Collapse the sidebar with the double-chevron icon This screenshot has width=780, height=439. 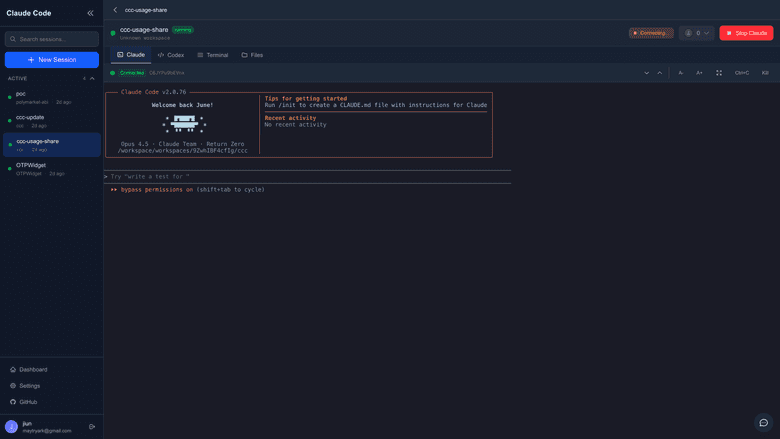(x=90, y=13)
